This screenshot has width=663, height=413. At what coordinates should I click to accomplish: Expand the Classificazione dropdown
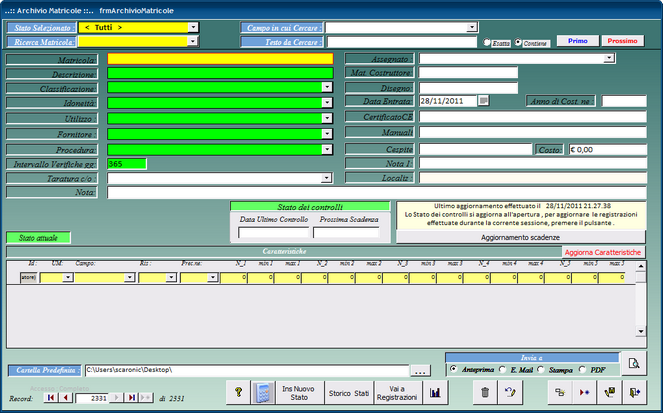(x=326, y=87)
